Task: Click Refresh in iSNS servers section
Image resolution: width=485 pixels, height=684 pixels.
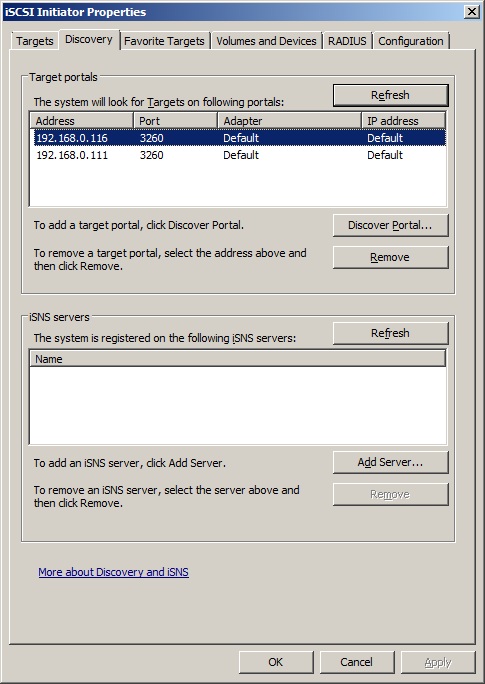Action: [390, 333]
